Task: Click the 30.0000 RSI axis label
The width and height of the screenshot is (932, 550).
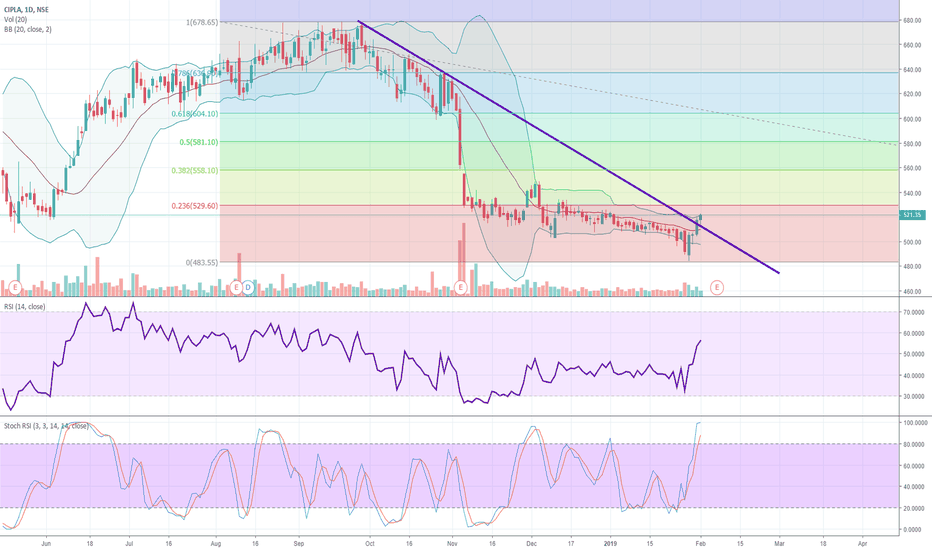Action: tap(914, 397)
